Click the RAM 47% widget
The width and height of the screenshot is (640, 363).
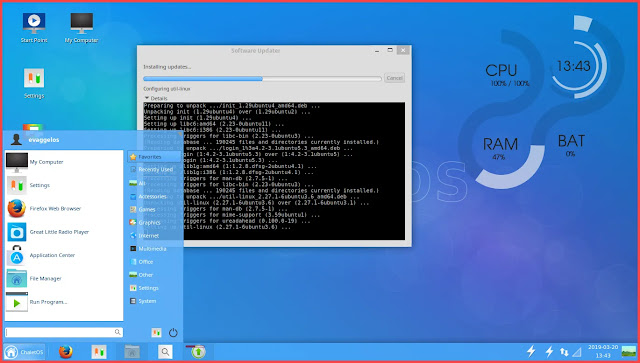coord(500,148)
